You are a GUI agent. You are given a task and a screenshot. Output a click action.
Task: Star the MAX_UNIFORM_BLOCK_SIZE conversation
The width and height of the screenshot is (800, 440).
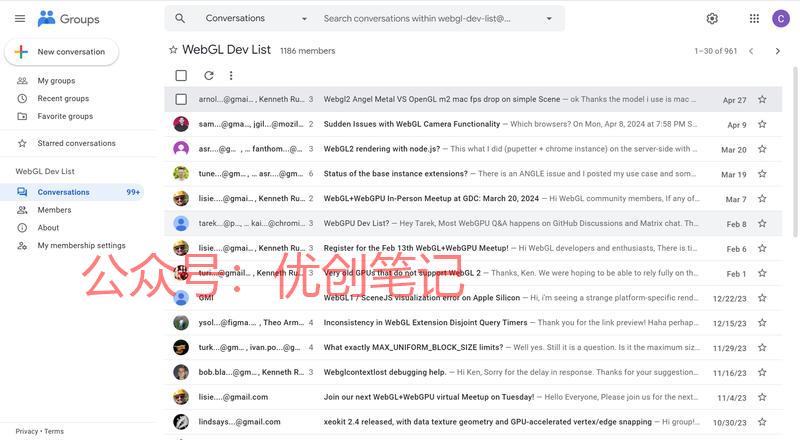[762, 348]
